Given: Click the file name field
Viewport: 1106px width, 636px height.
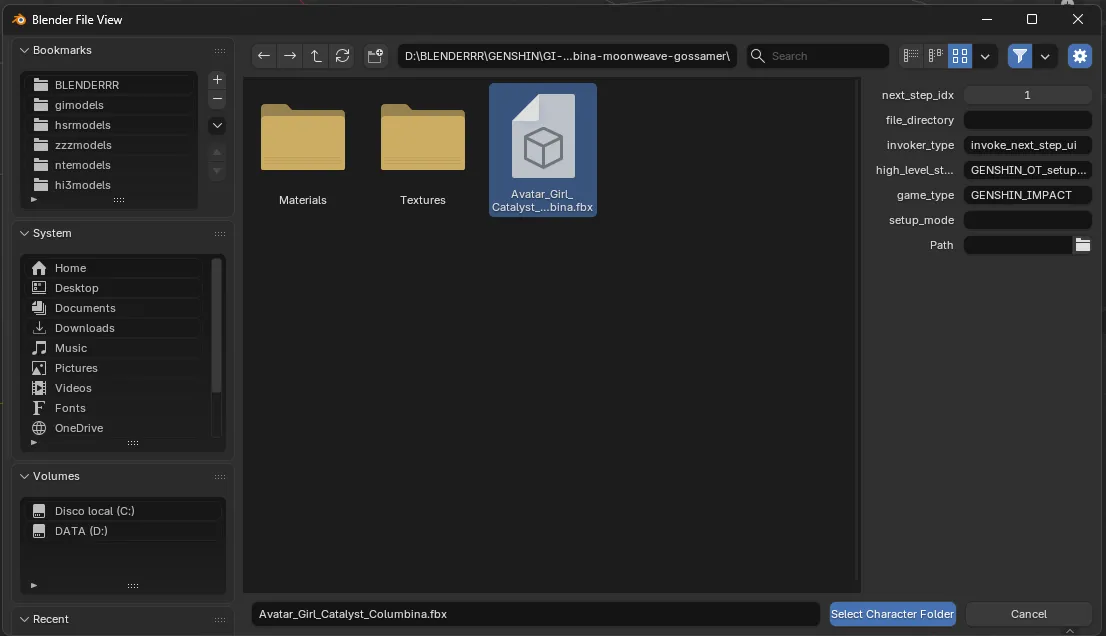Looking at the screenshot, I should (535, 614).
